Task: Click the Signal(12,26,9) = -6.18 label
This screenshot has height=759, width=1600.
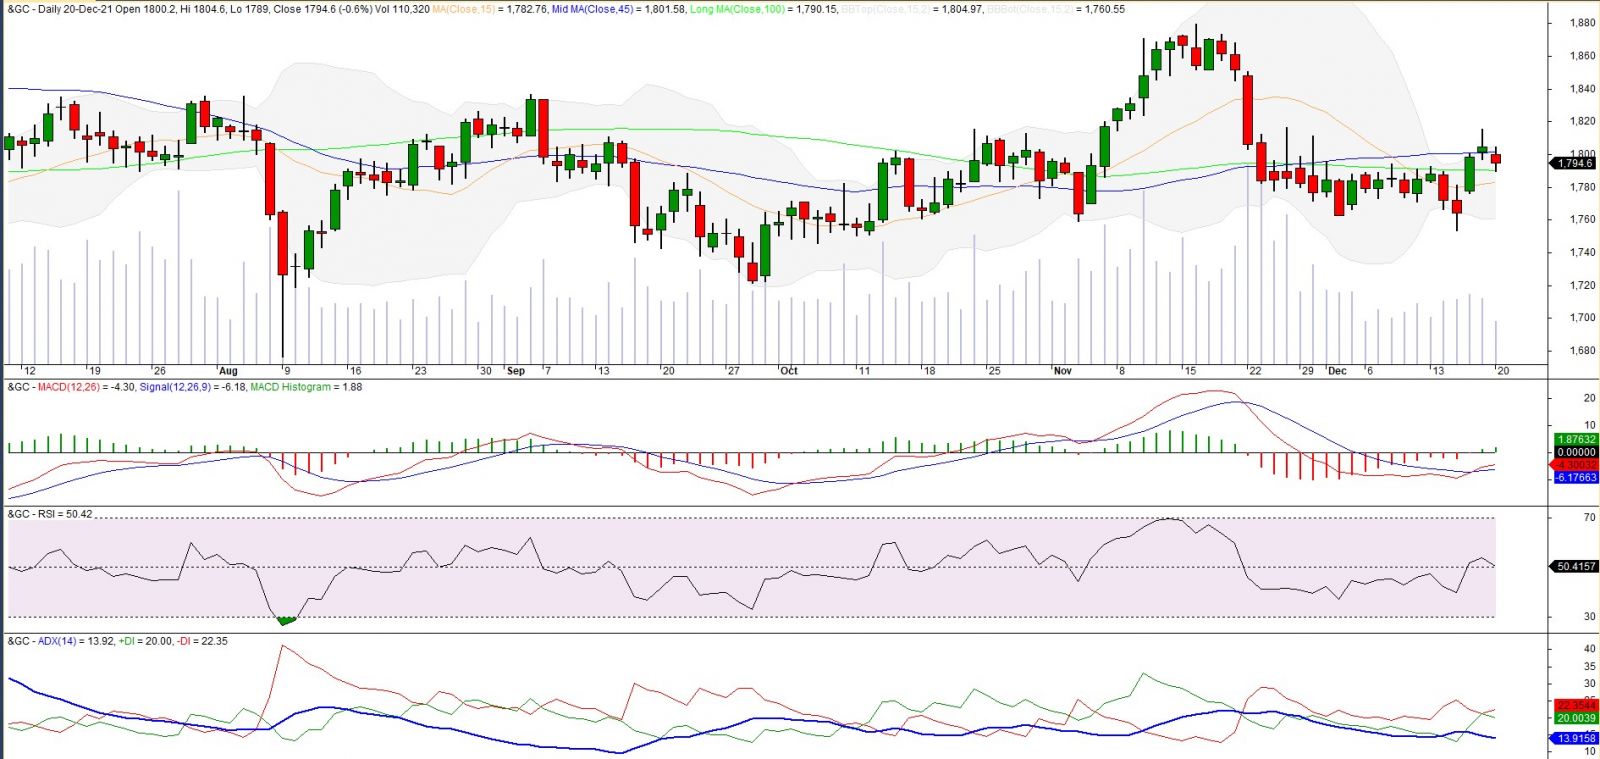Action: click(x=193, y=387)
